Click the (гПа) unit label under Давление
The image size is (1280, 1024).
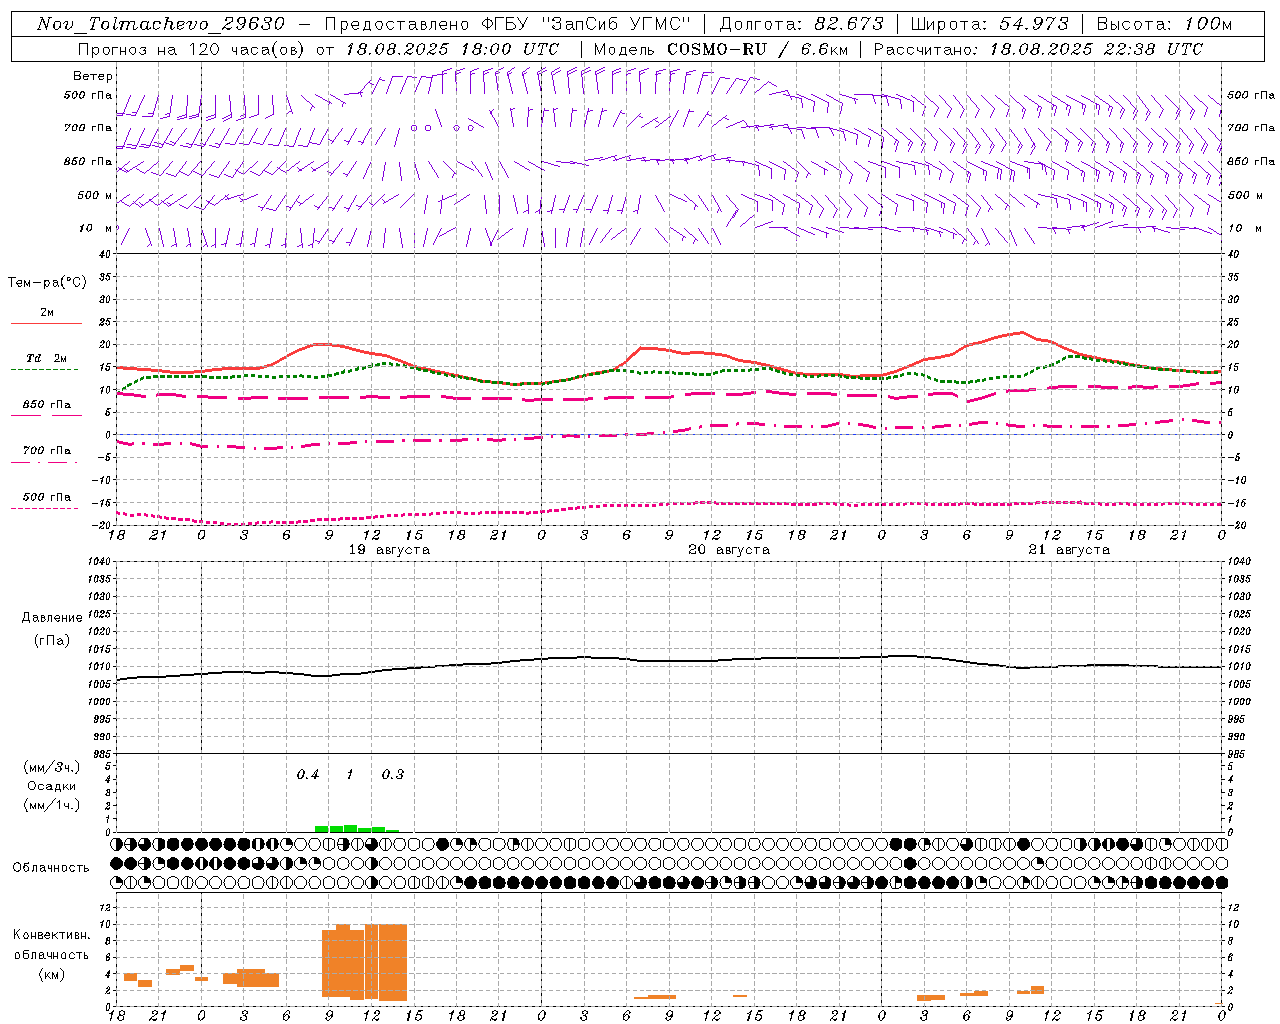pos(52,641)
